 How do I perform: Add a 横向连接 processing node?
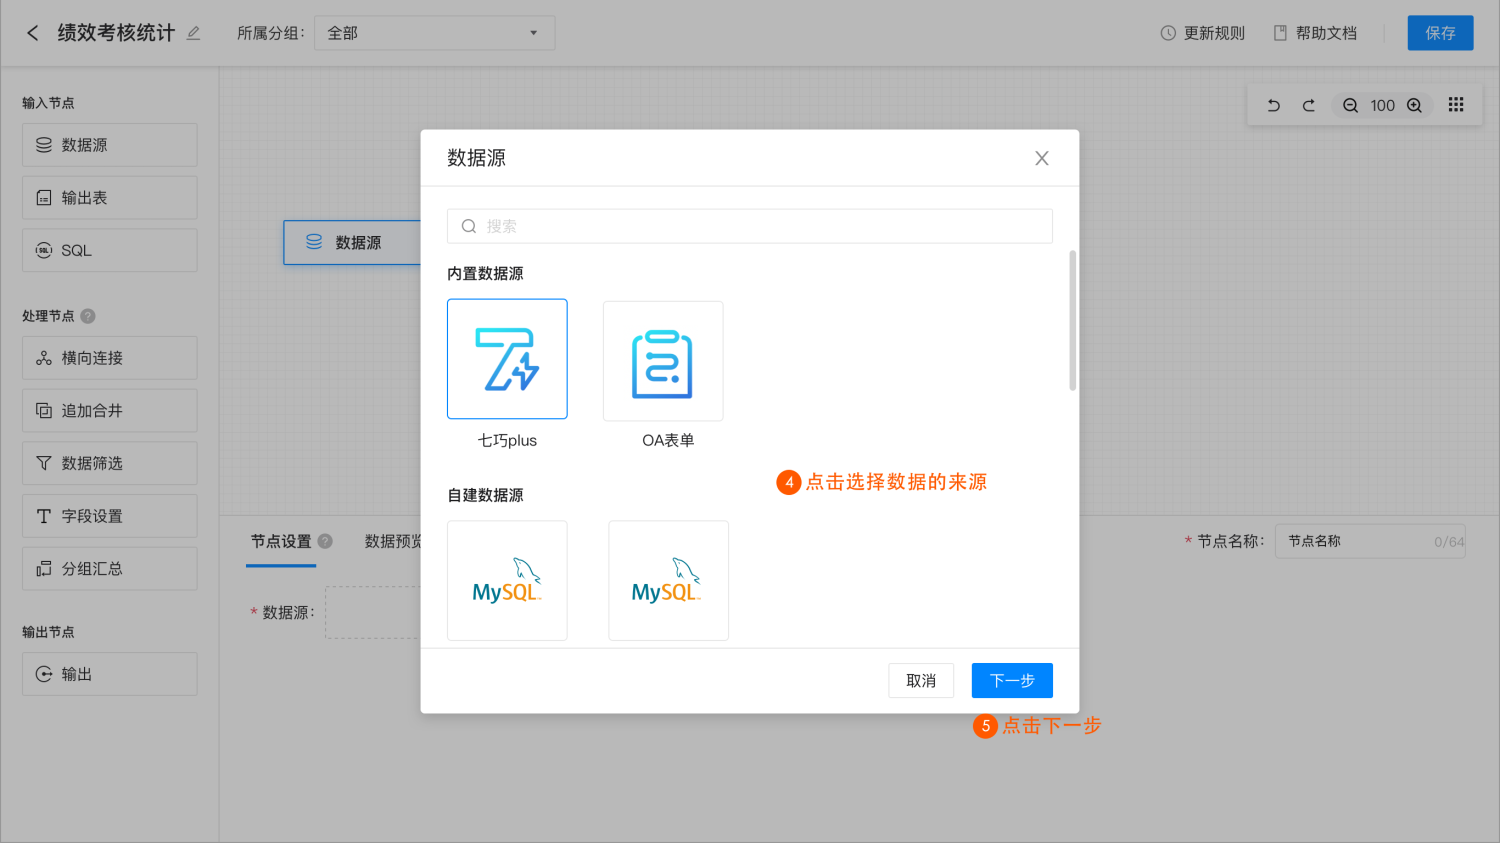pyautogui.click(x=110, y=358)
